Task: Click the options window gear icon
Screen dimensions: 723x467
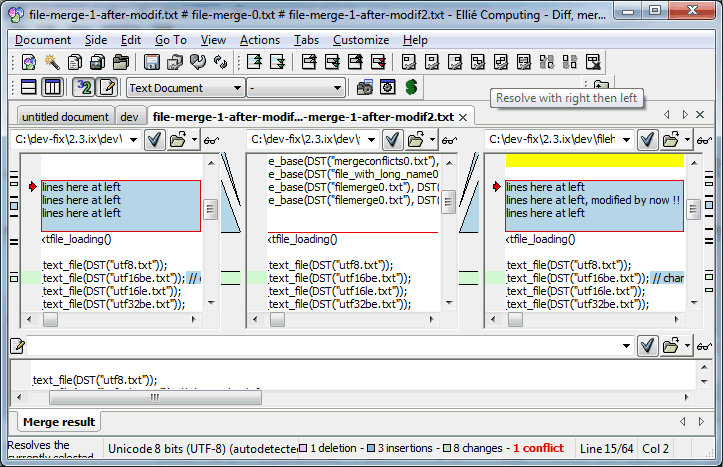Action: pos(388,87)
